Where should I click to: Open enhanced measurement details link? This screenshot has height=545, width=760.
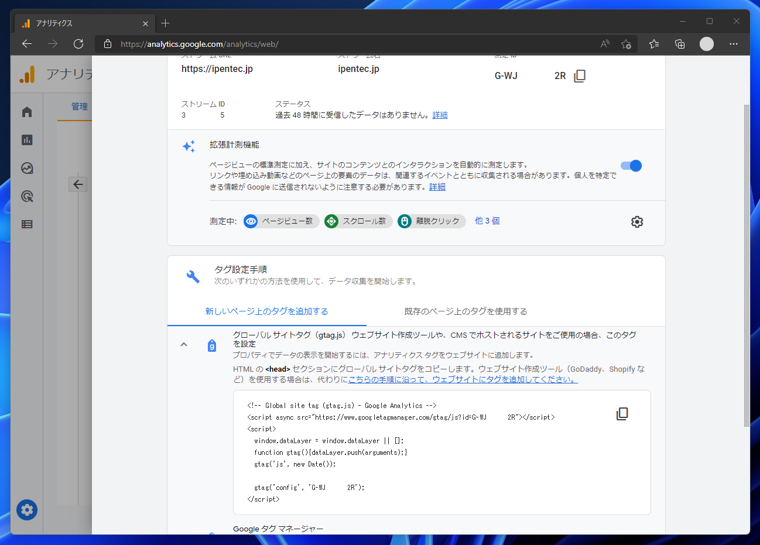pyautogui.click(x=437, y=187)
